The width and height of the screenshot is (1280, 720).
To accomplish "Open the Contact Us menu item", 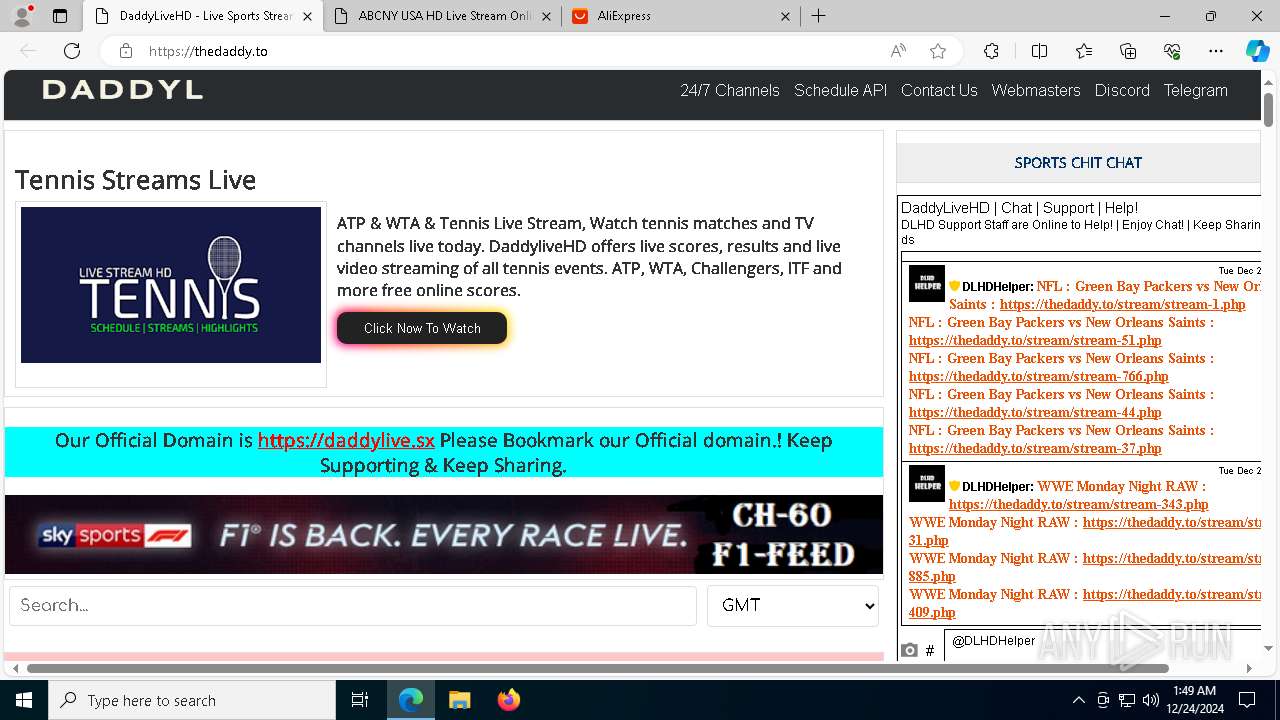I will tap(939, 90).
